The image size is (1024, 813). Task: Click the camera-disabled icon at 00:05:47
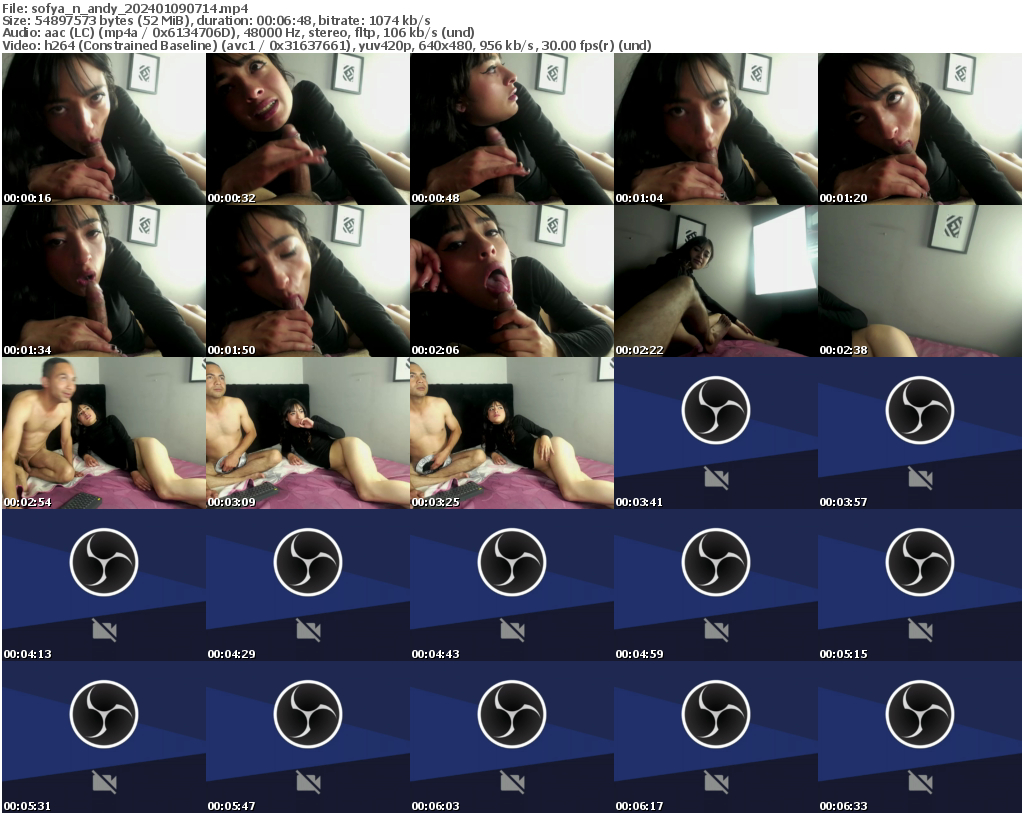(x=307, y=782)
